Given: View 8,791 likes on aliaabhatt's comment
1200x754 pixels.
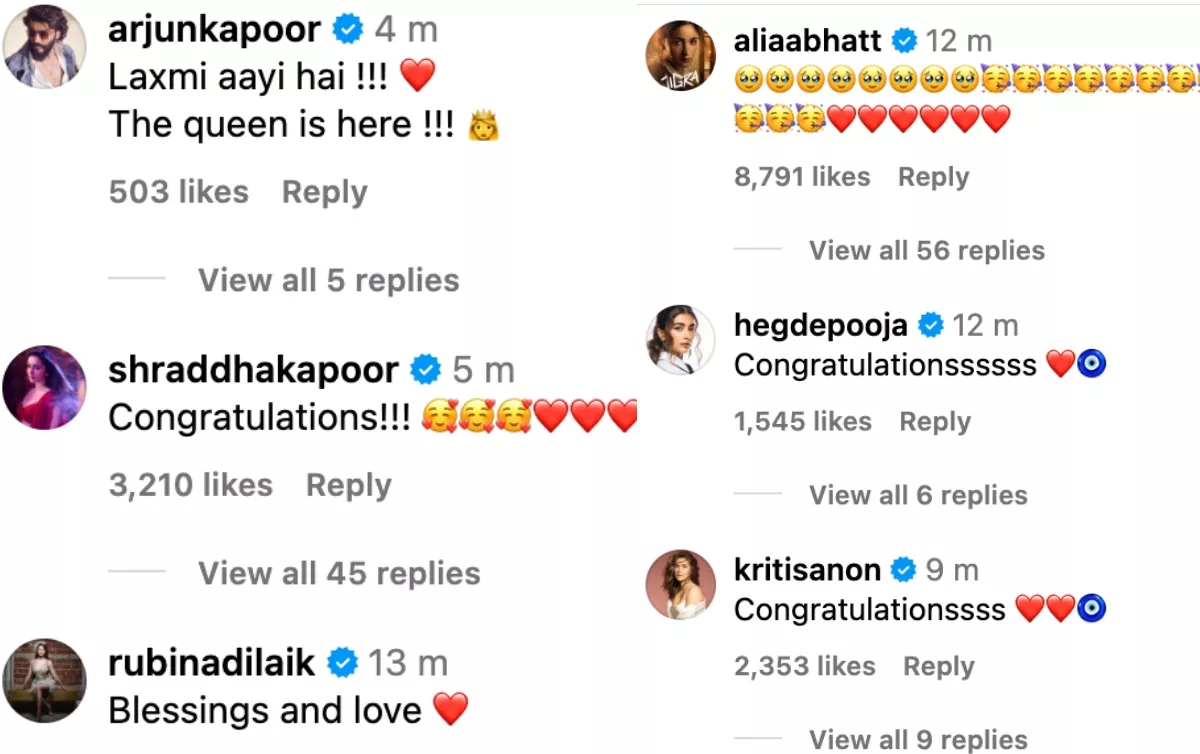Looking at the screenshot, I should click(802, 177).
